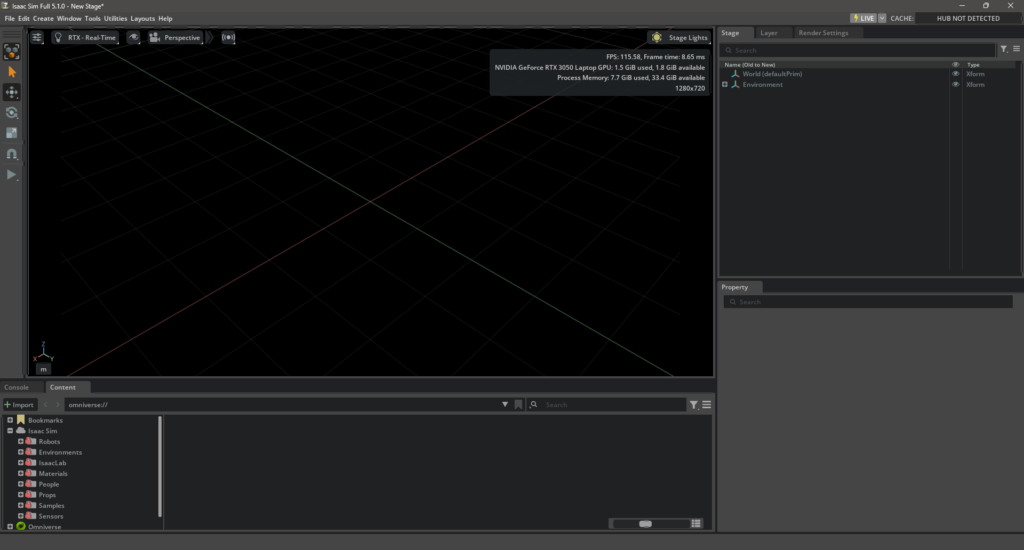
Task: Open the Perspective camera dropdown
Action: pos(176,37)
